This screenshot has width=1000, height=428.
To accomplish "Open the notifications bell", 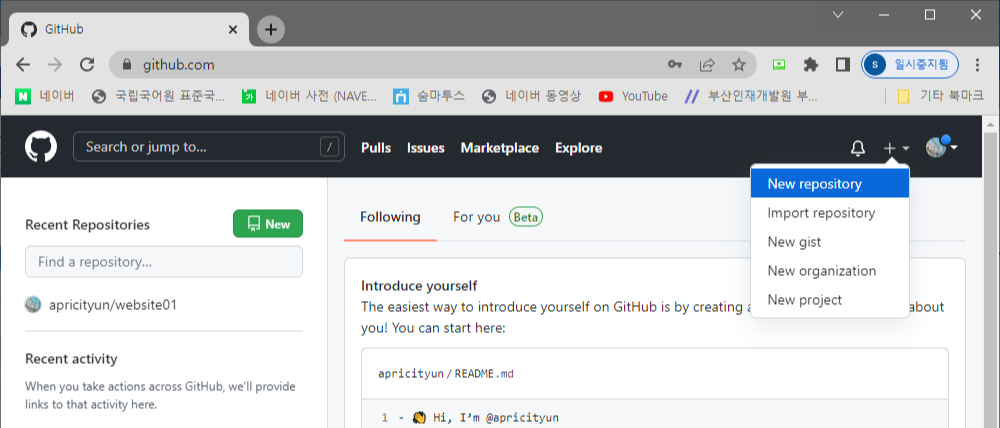I will pos(858,148).
